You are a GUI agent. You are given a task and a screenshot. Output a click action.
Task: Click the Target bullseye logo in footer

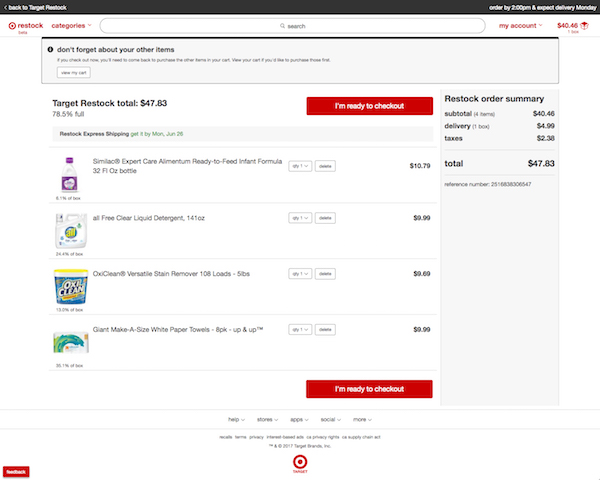tap(300, 462)
